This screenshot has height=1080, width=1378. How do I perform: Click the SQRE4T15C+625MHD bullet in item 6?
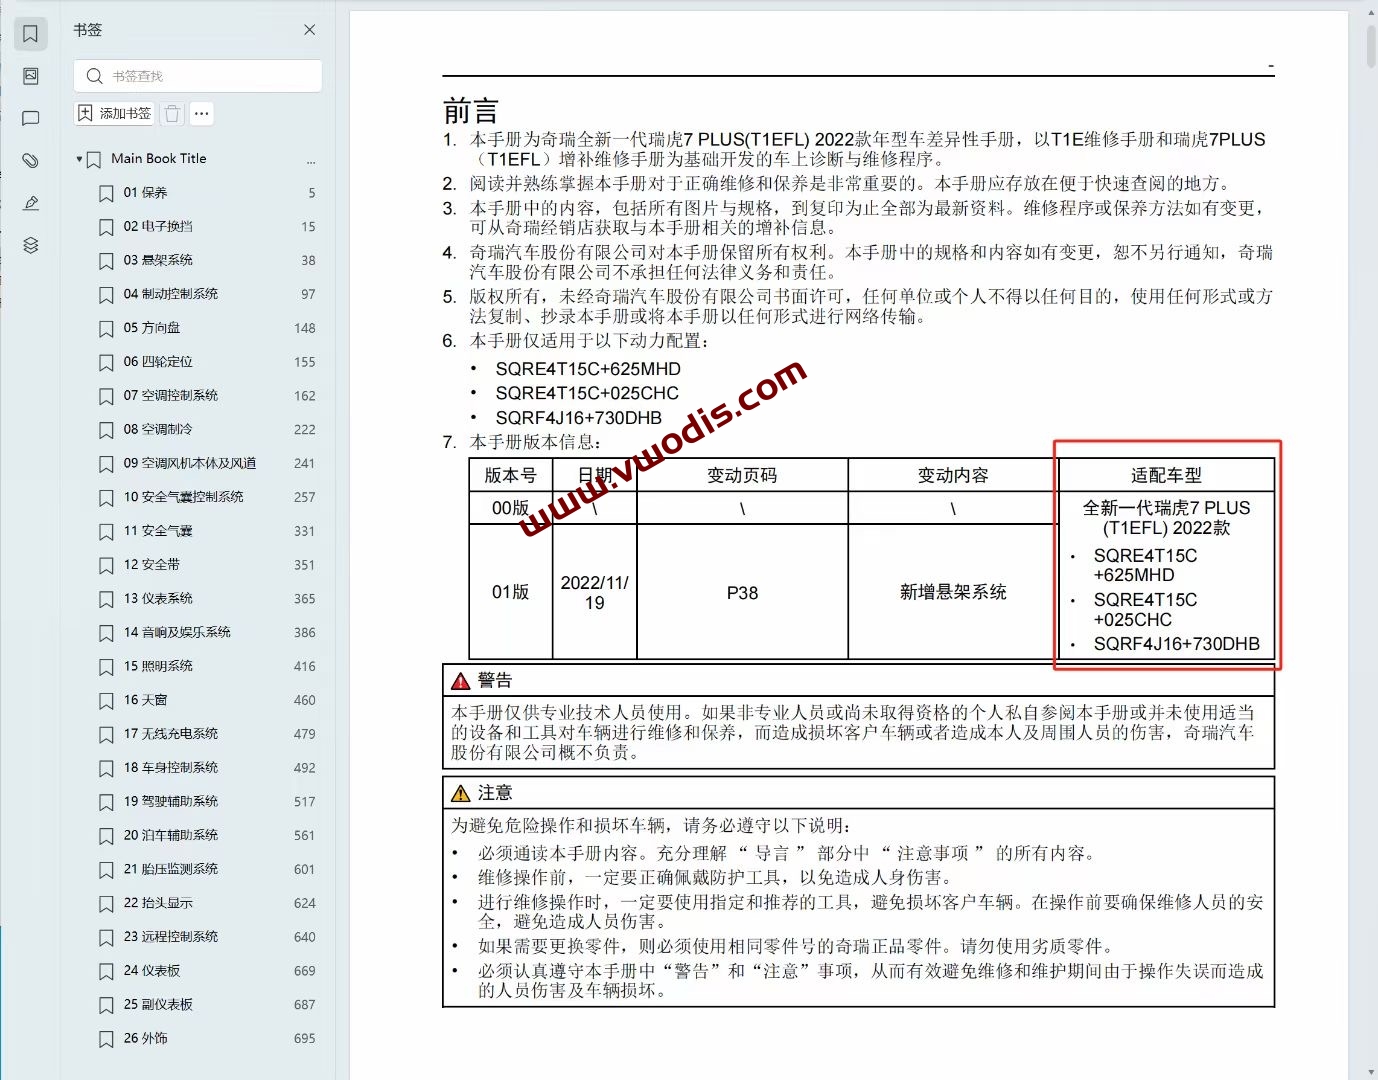click(x=588, y=369)
